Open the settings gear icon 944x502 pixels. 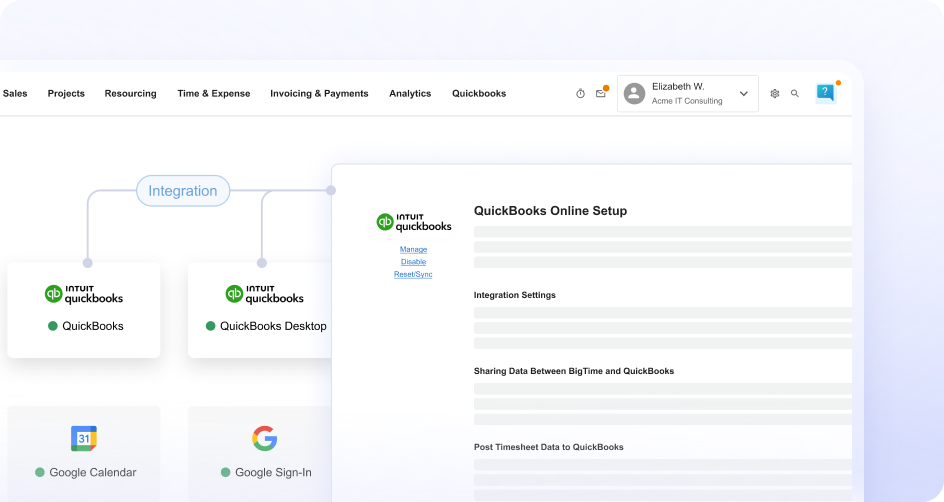(774, 94)
